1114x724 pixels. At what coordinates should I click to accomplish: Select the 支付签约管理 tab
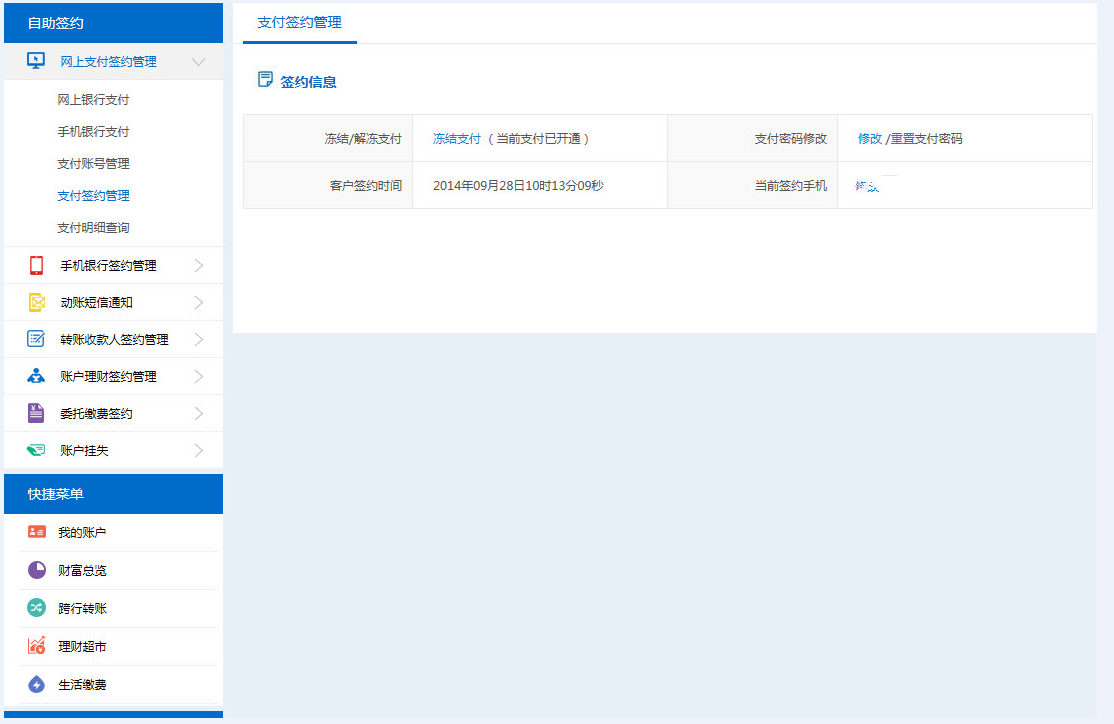(299, 22)
